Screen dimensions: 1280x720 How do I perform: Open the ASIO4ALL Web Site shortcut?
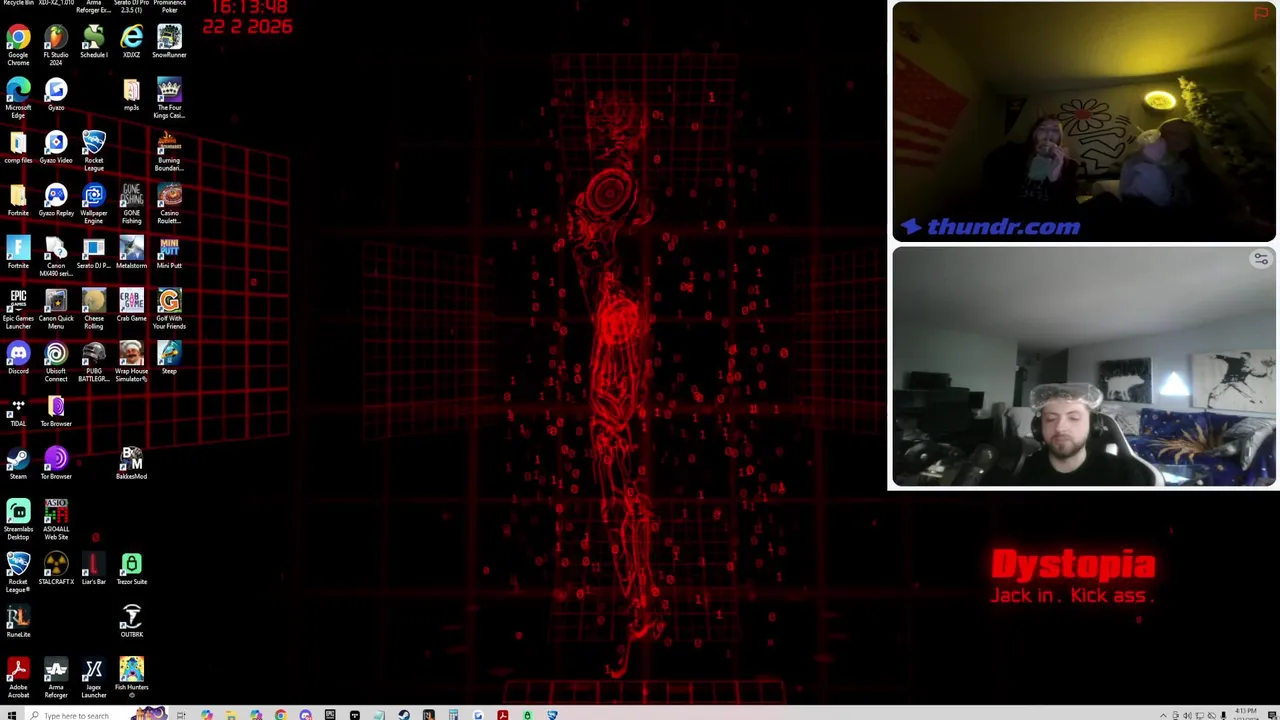[x=56, y=520]
